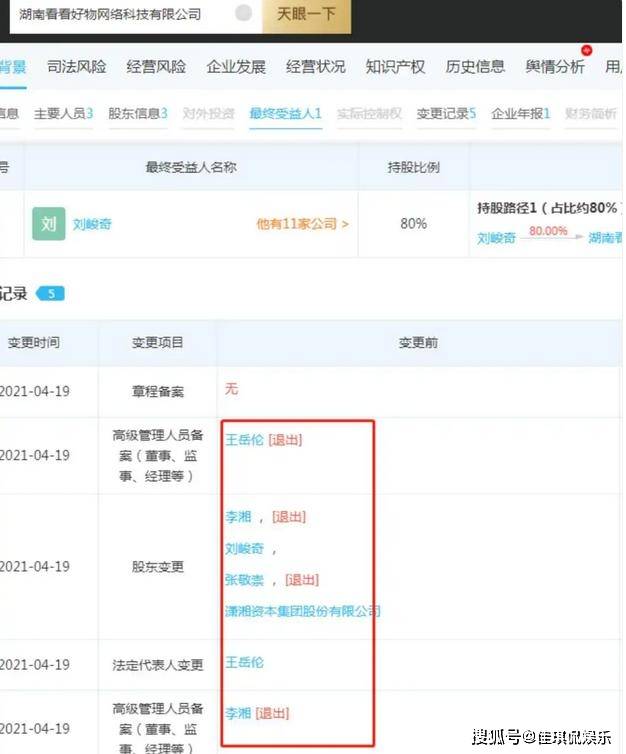626x754 pixels.
Task: Click 变更前 column header
Action: [x=418, y=343]
